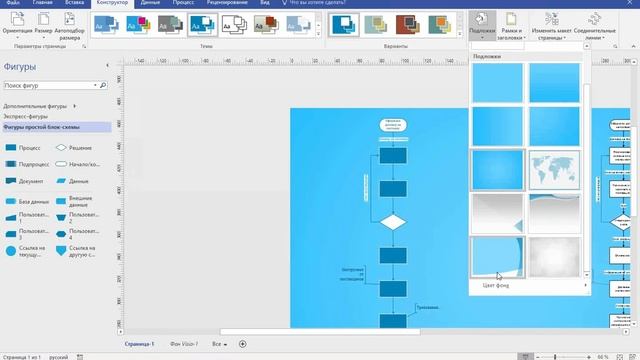Image resolution: width=640 pixels, height=360 pixels.
Task: Apply the colorful pink-green theme
Action: tap(138, 25)
